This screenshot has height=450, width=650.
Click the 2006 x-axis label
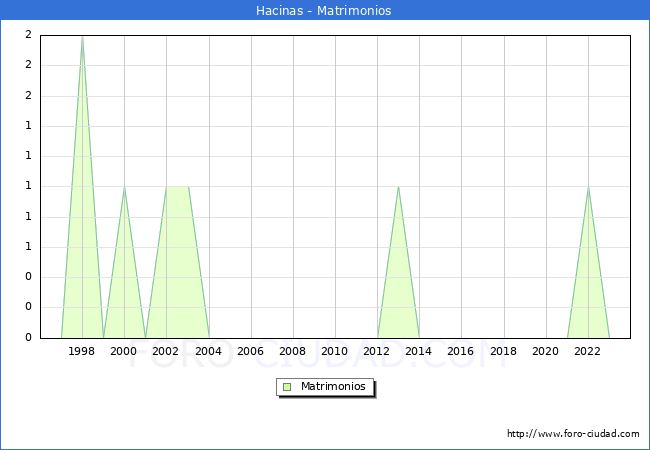250,351
